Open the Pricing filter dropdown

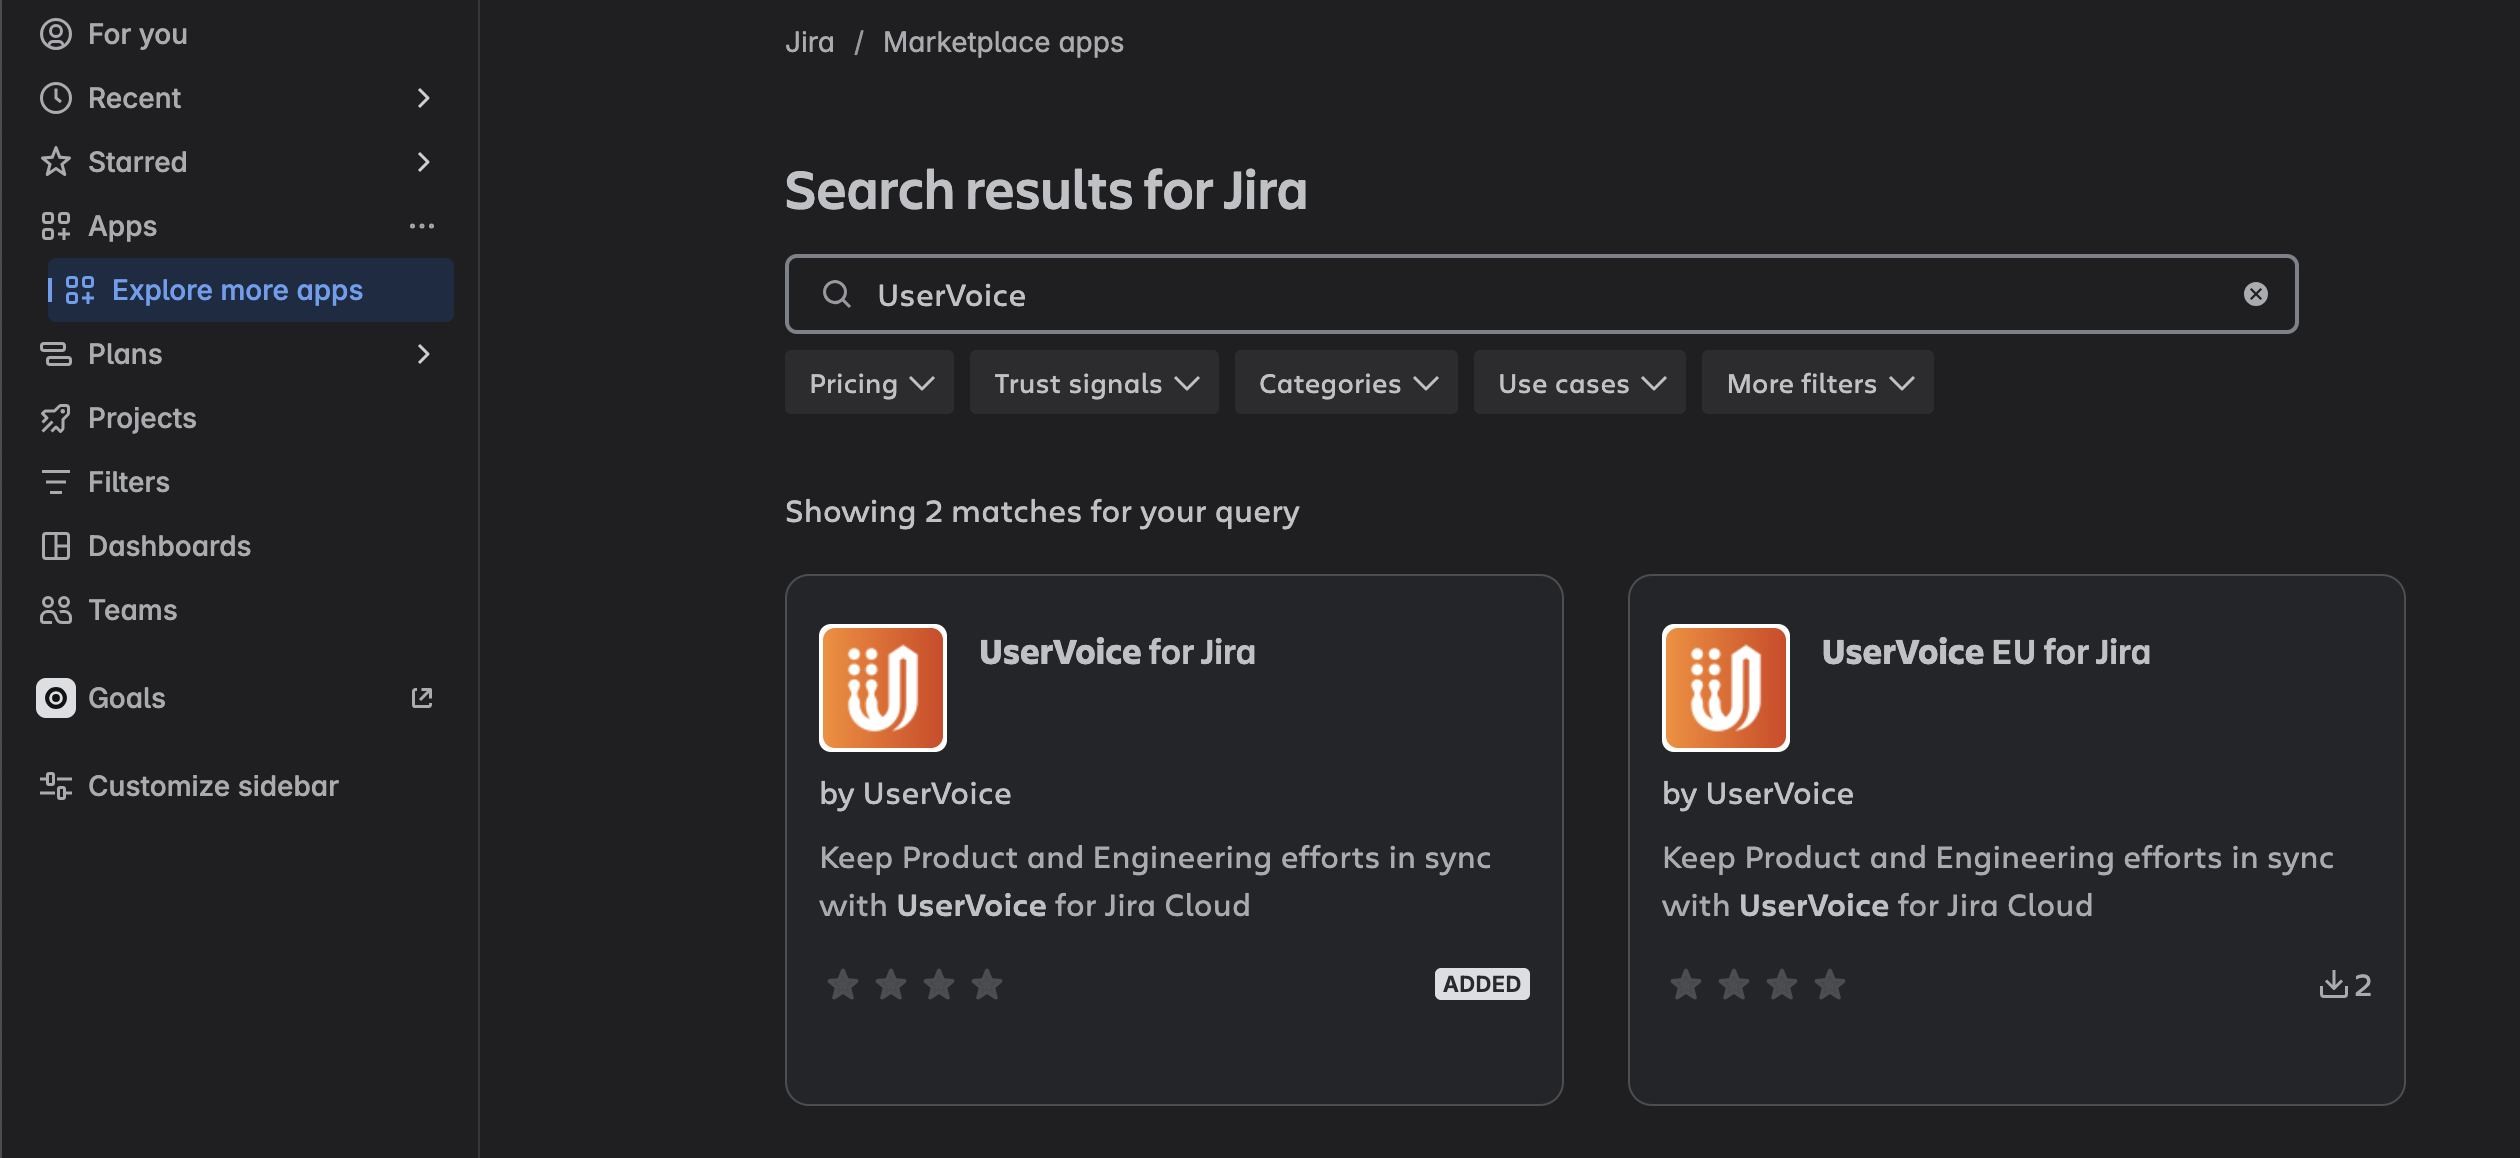(x=868, y=382)
